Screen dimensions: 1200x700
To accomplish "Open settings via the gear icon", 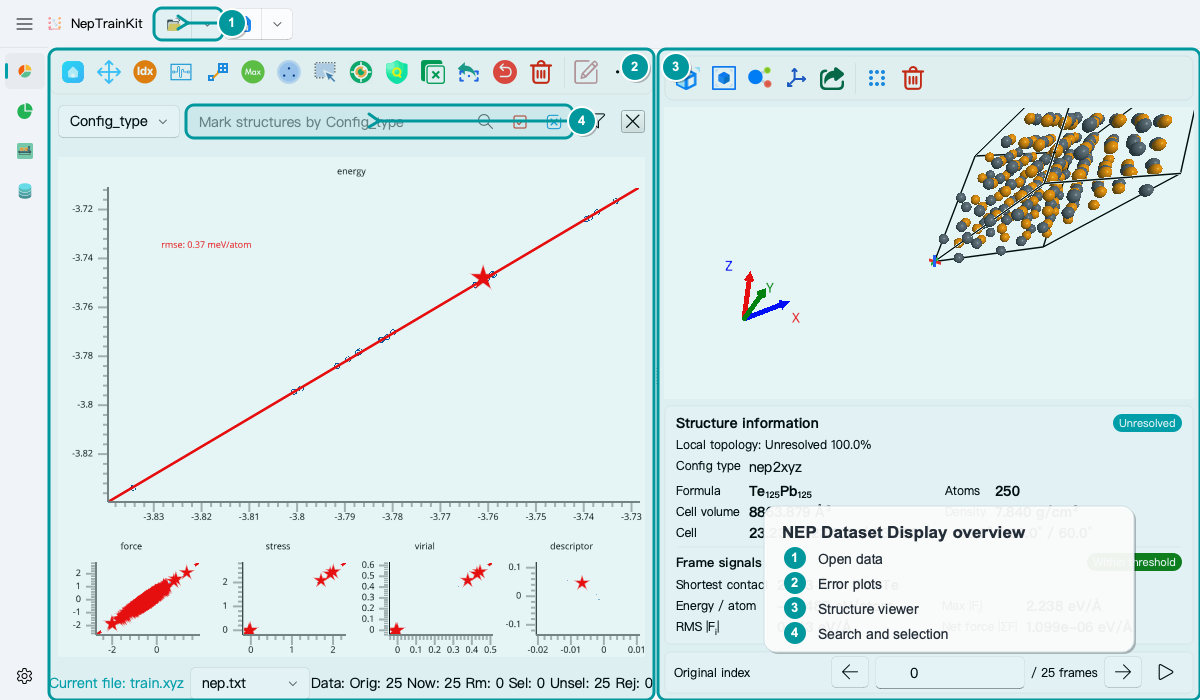I will 25,676.
